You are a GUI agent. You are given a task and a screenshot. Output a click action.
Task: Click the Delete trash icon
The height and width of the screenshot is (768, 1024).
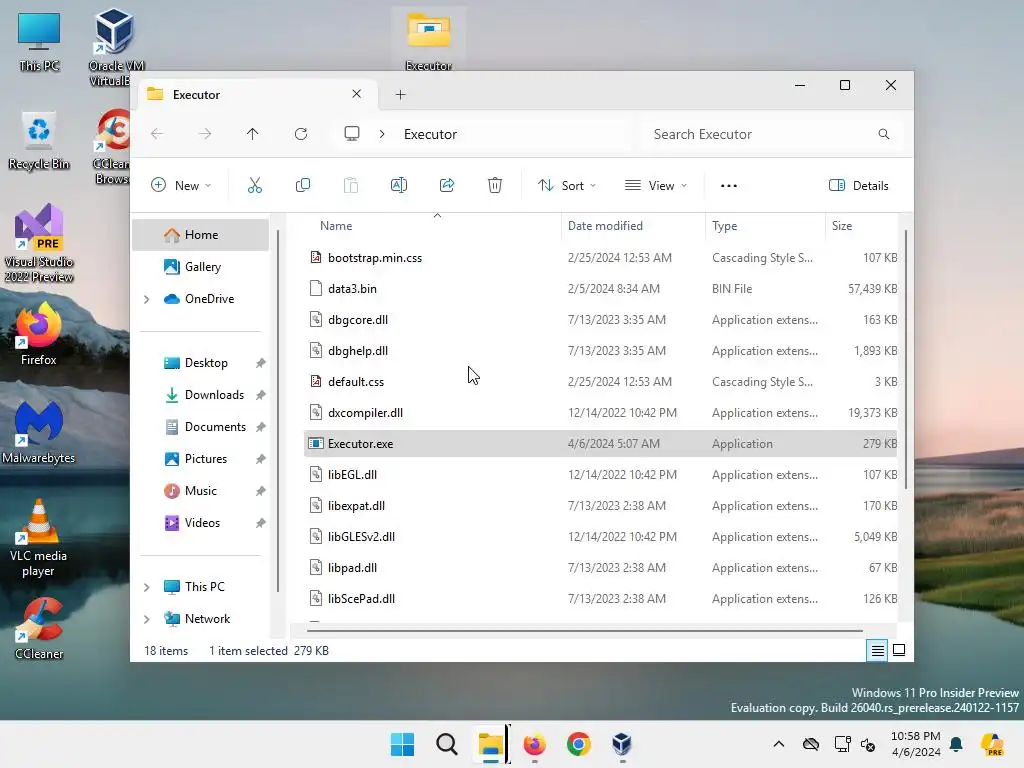[495, 185]
